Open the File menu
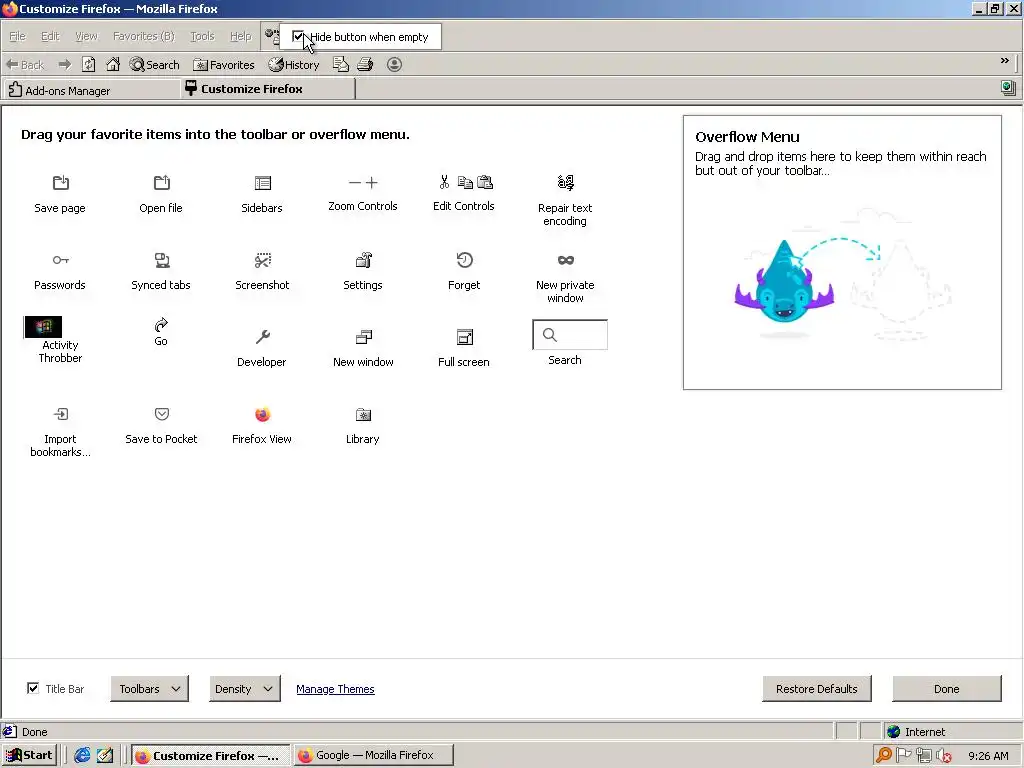 [x=18, y=36]
